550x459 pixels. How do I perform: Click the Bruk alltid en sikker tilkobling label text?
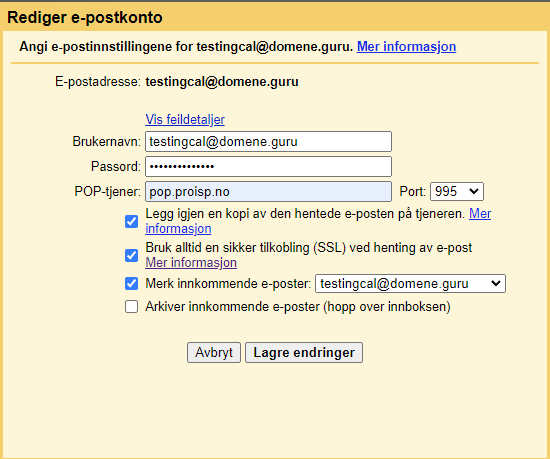pyautogui.click(x=309, y=248)
